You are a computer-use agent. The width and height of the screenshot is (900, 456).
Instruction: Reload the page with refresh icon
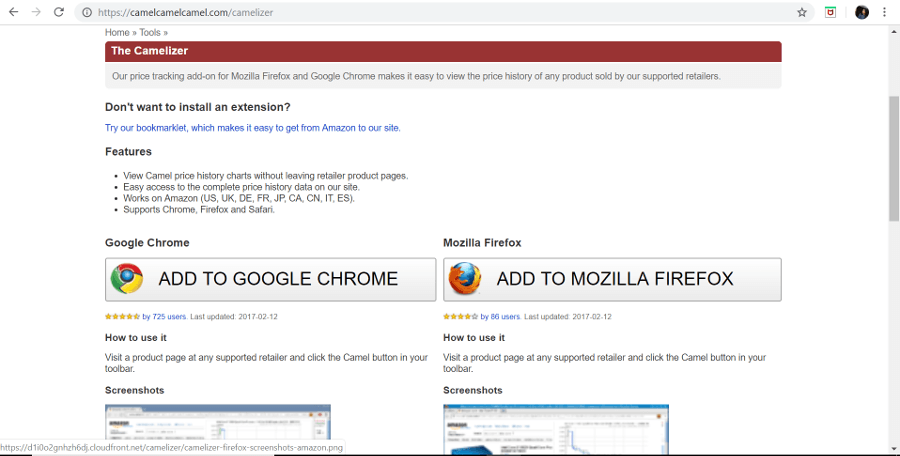tap(59, 12)
